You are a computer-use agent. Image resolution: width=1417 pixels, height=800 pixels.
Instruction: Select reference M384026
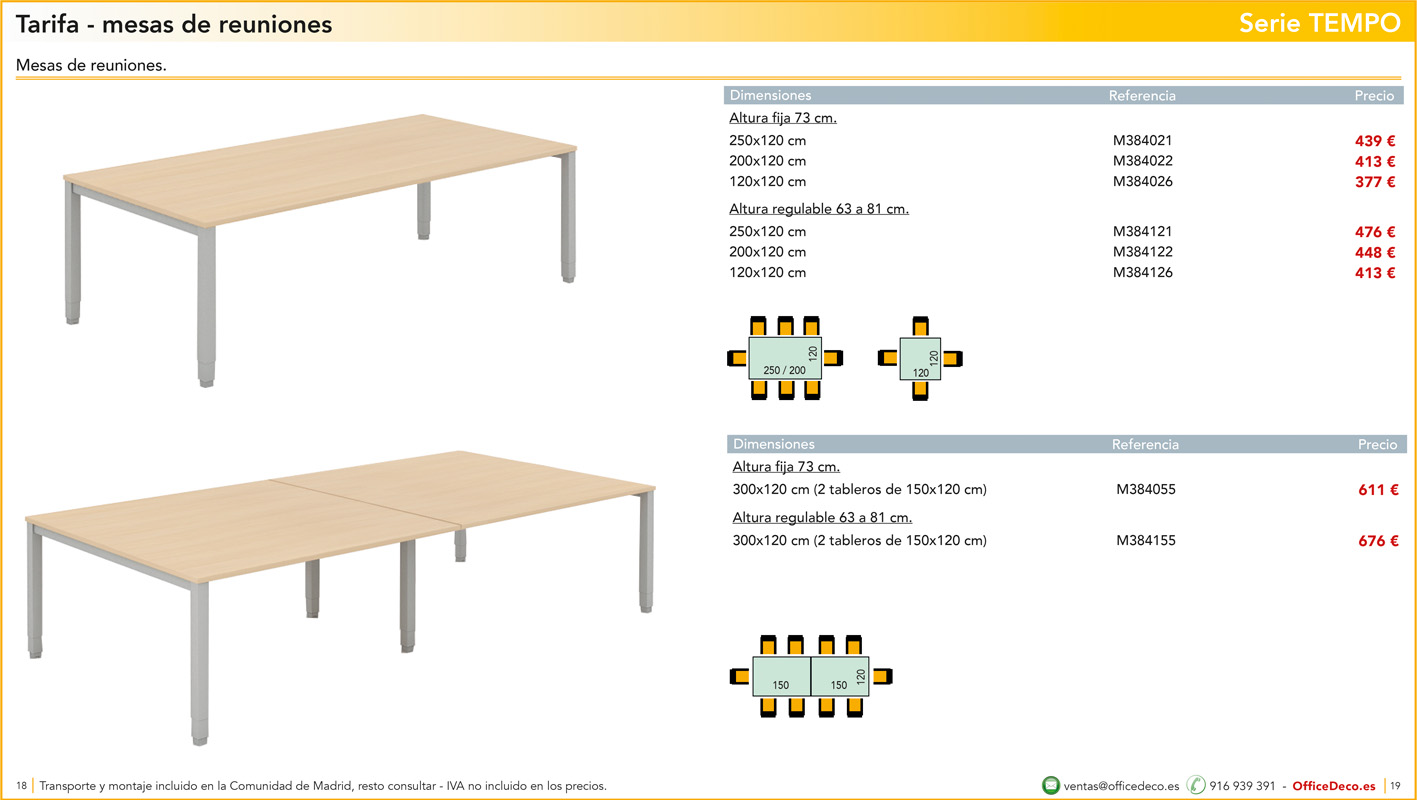[1142, 182]
